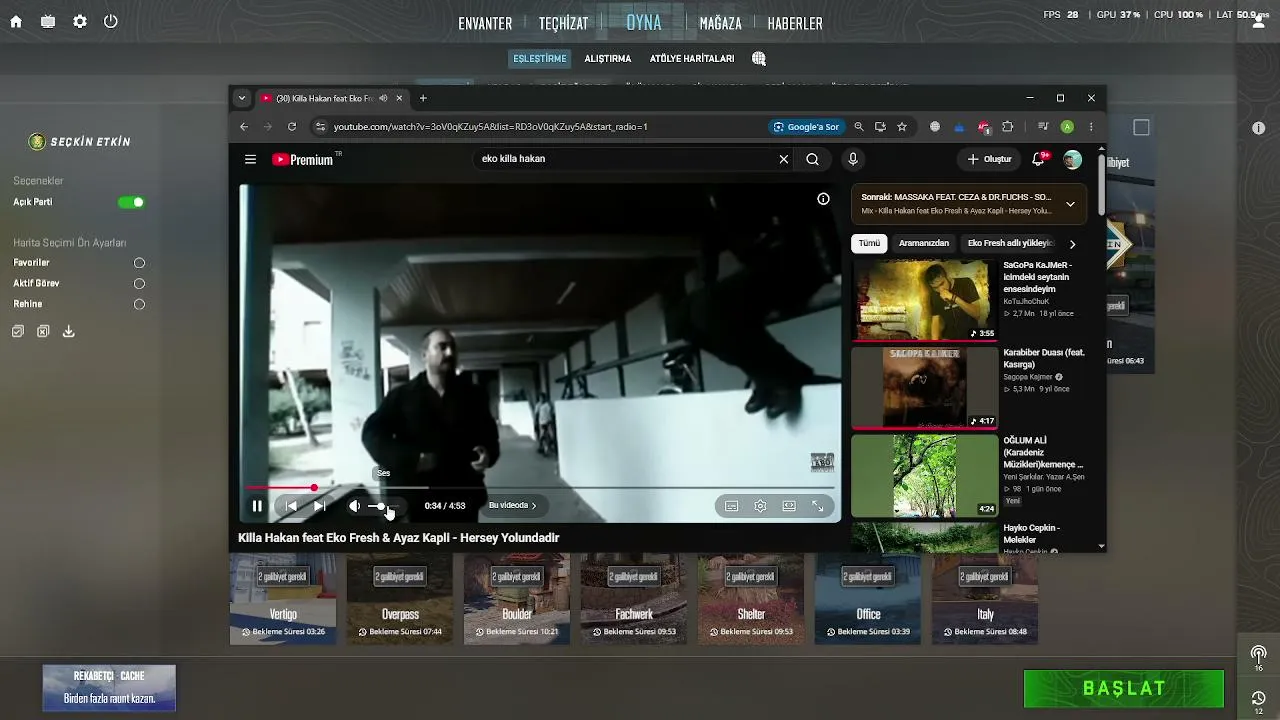Open a new Chrome tab
This screenshot has width=1280, height=720.
423,98
